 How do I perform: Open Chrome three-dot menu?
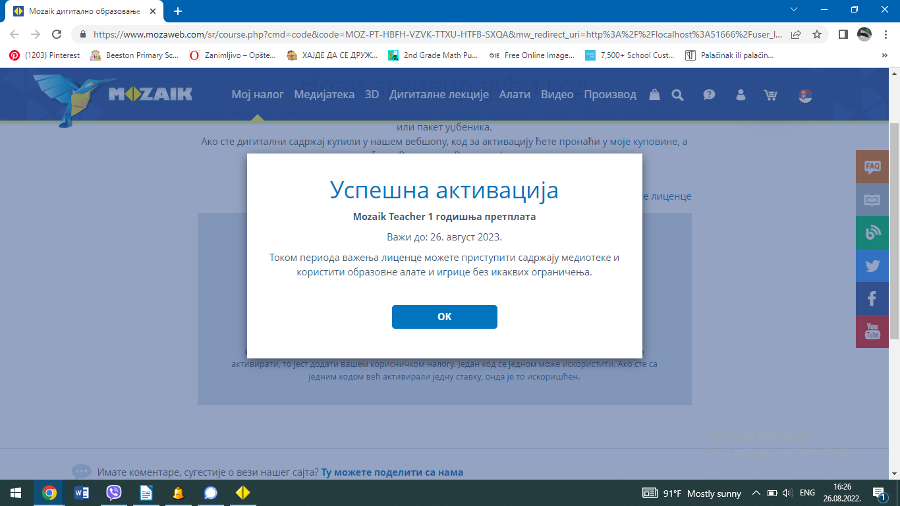pyautogui.click(x=886, y=34)
